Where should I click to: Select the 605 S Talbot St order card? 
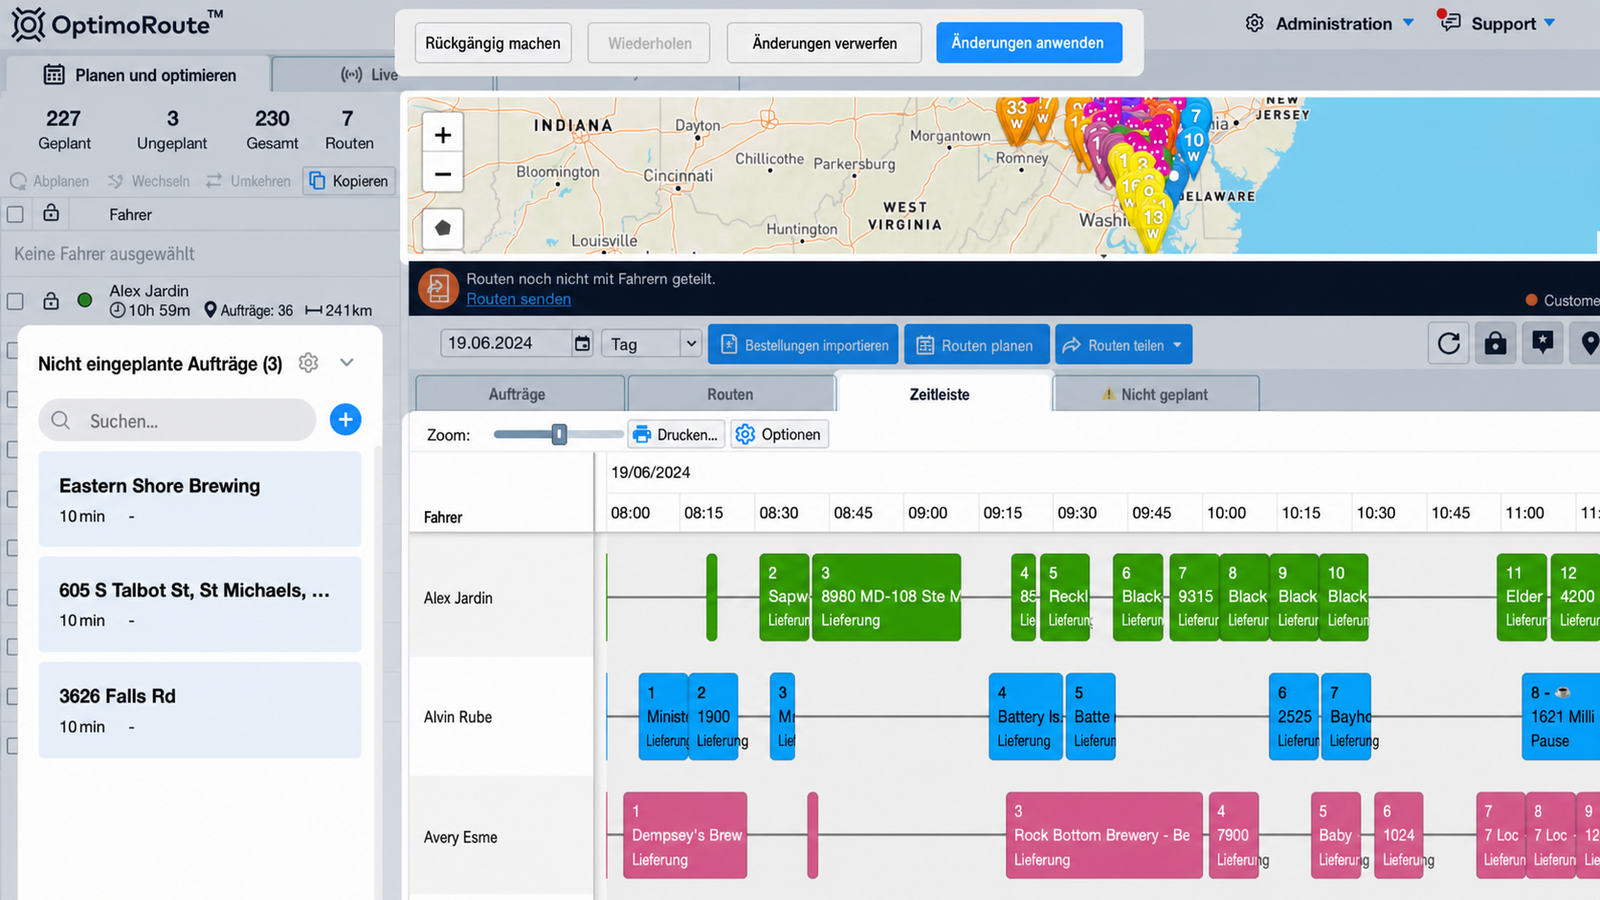200,604
